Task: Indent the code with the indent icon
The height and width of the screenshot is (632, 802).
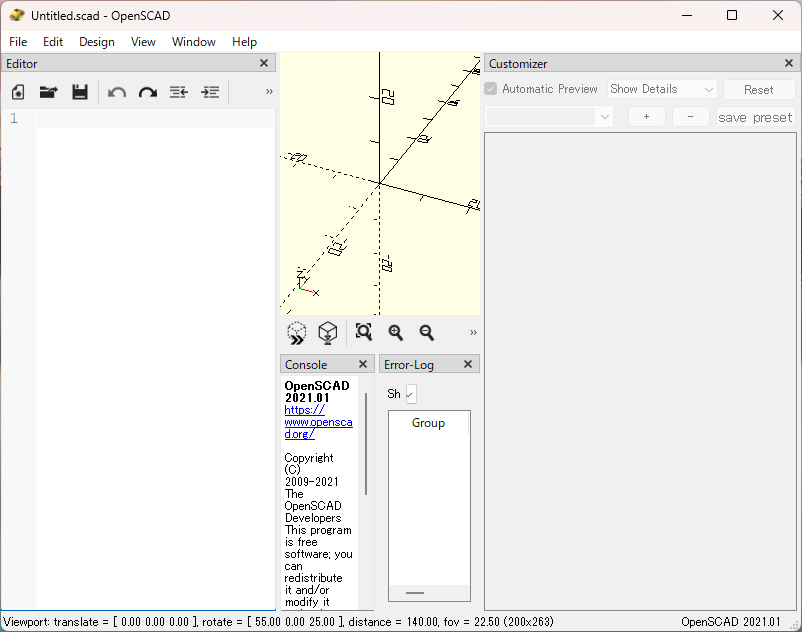Action: 210,92
